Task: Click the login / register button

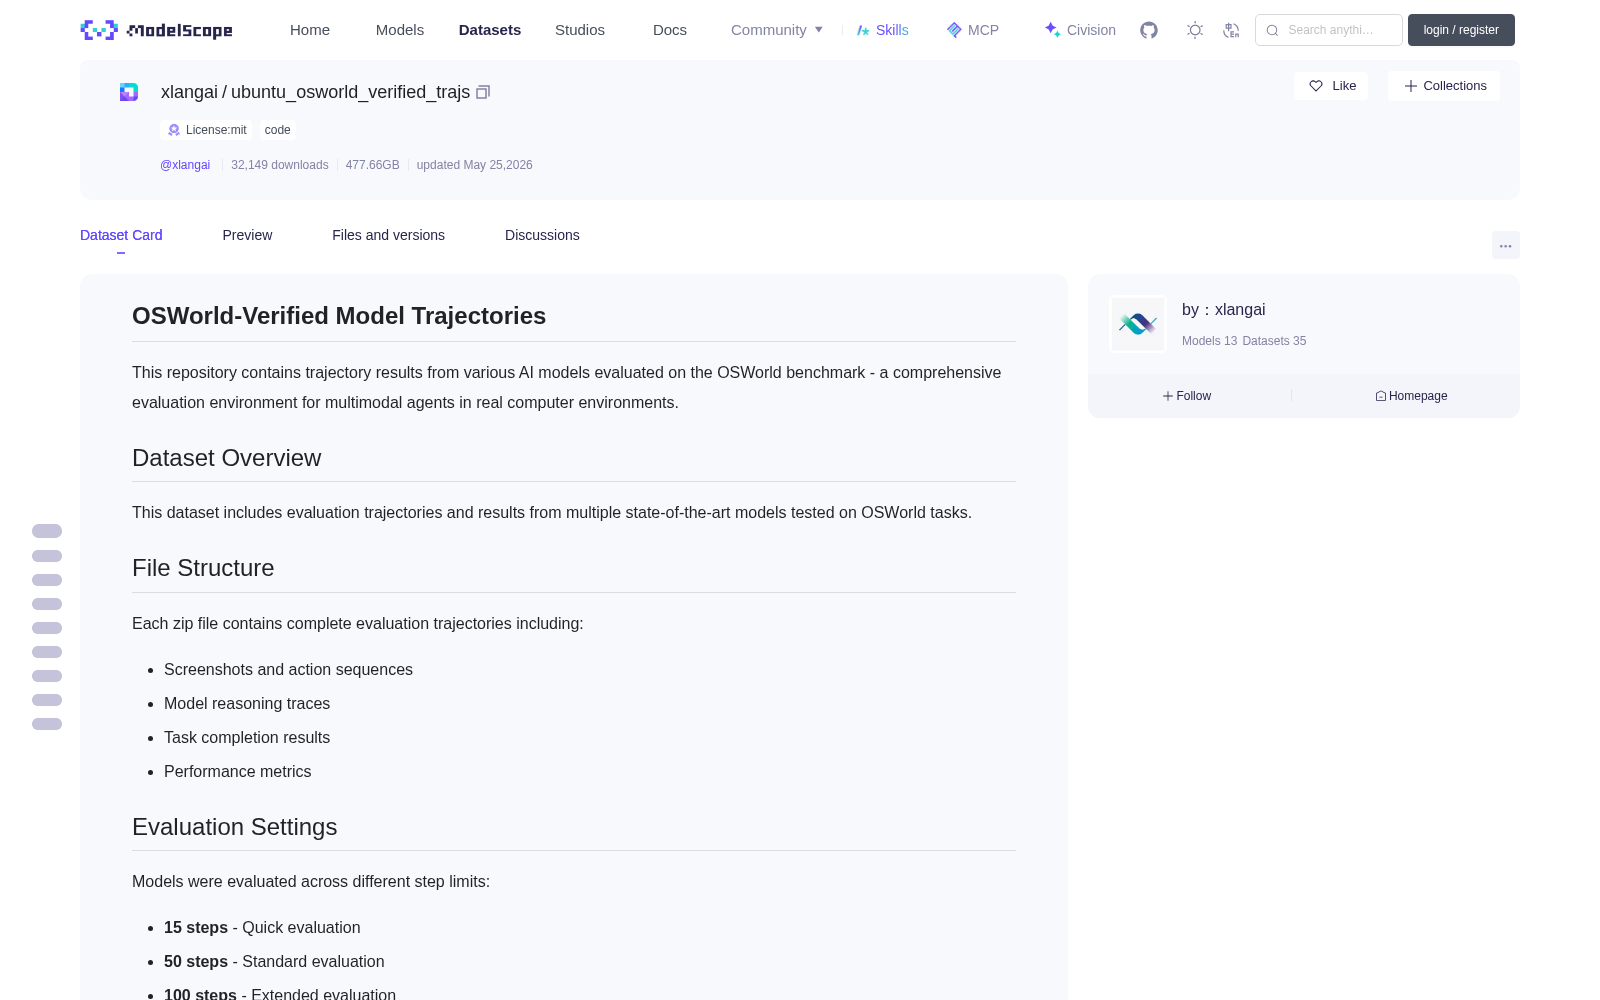Action: [x=1461, y=30]
